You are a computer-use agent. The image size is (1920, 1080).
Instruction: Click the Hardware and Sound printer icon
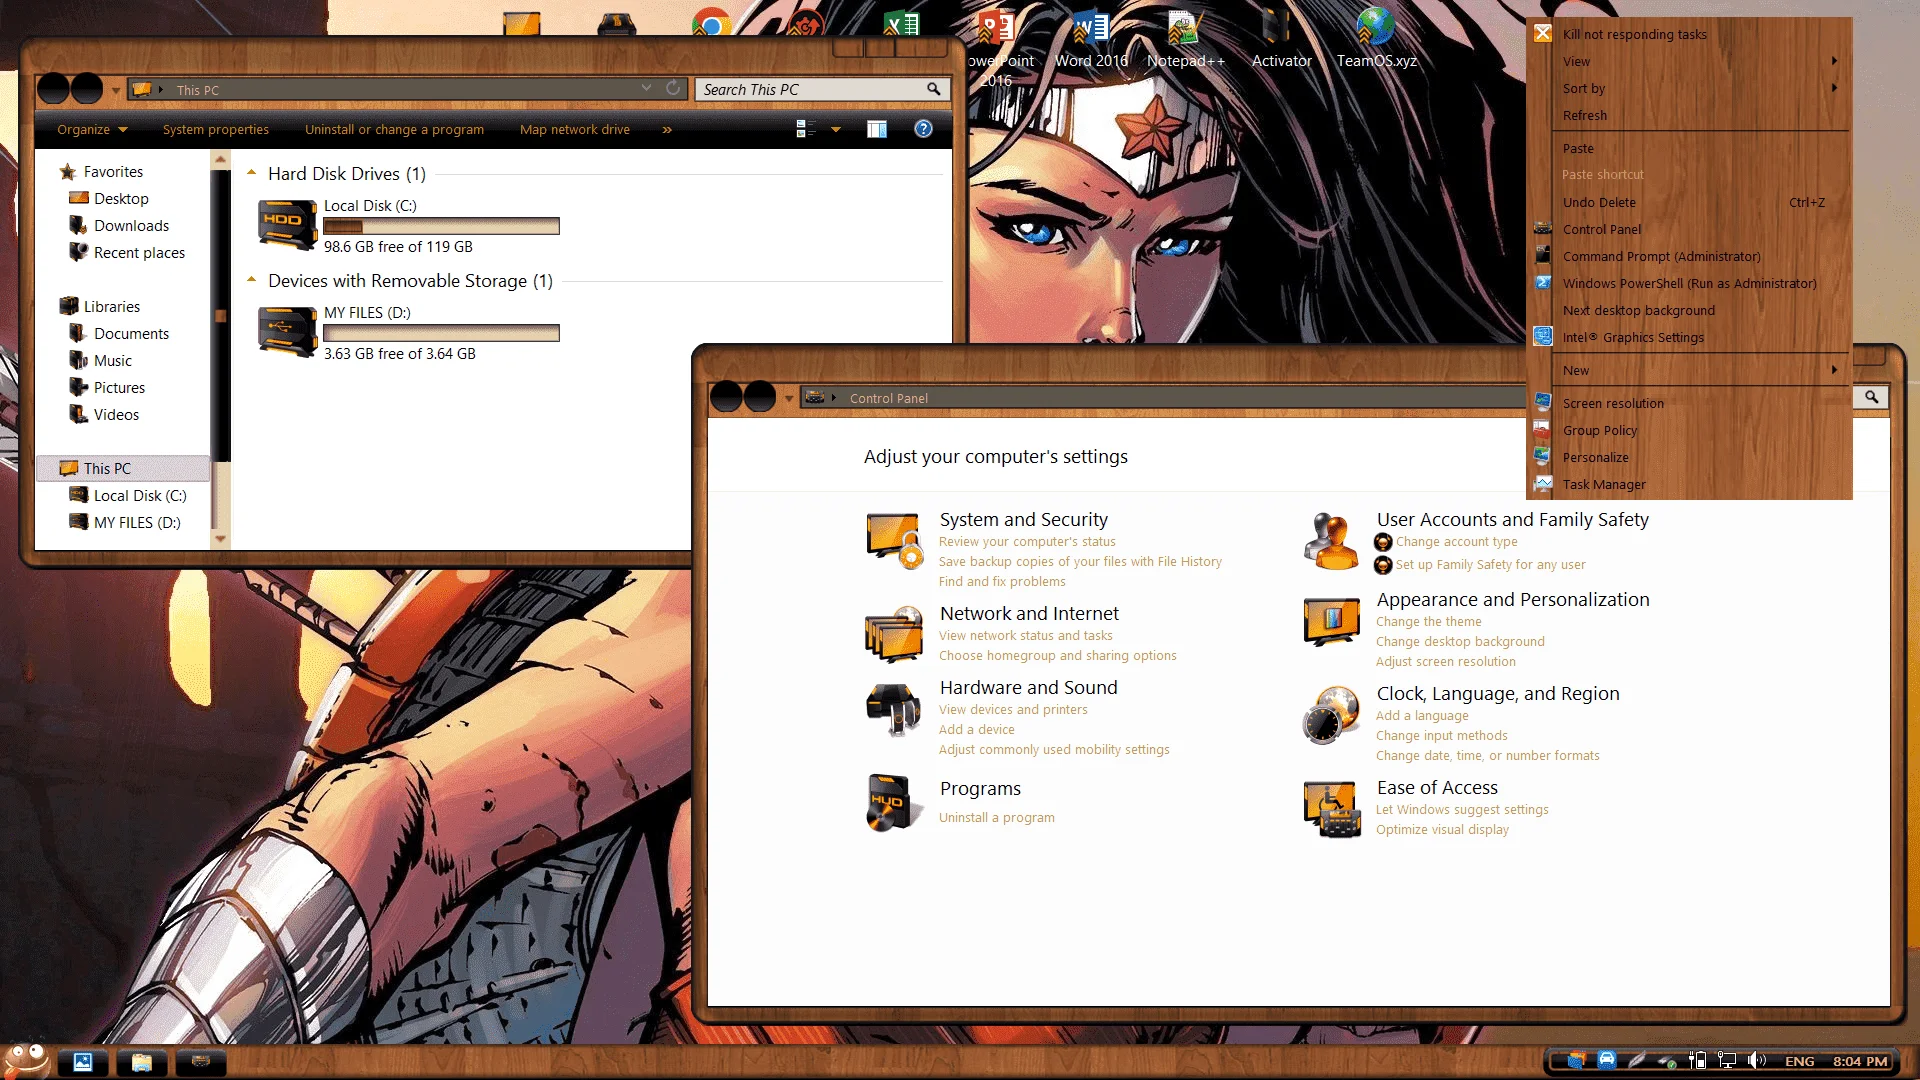[893, 709]
